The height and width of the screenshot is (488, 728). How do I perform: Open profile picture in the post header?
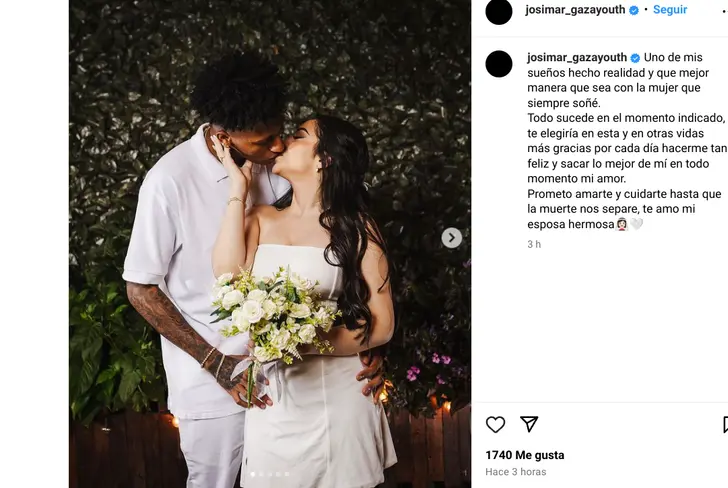tap(499, 11)
